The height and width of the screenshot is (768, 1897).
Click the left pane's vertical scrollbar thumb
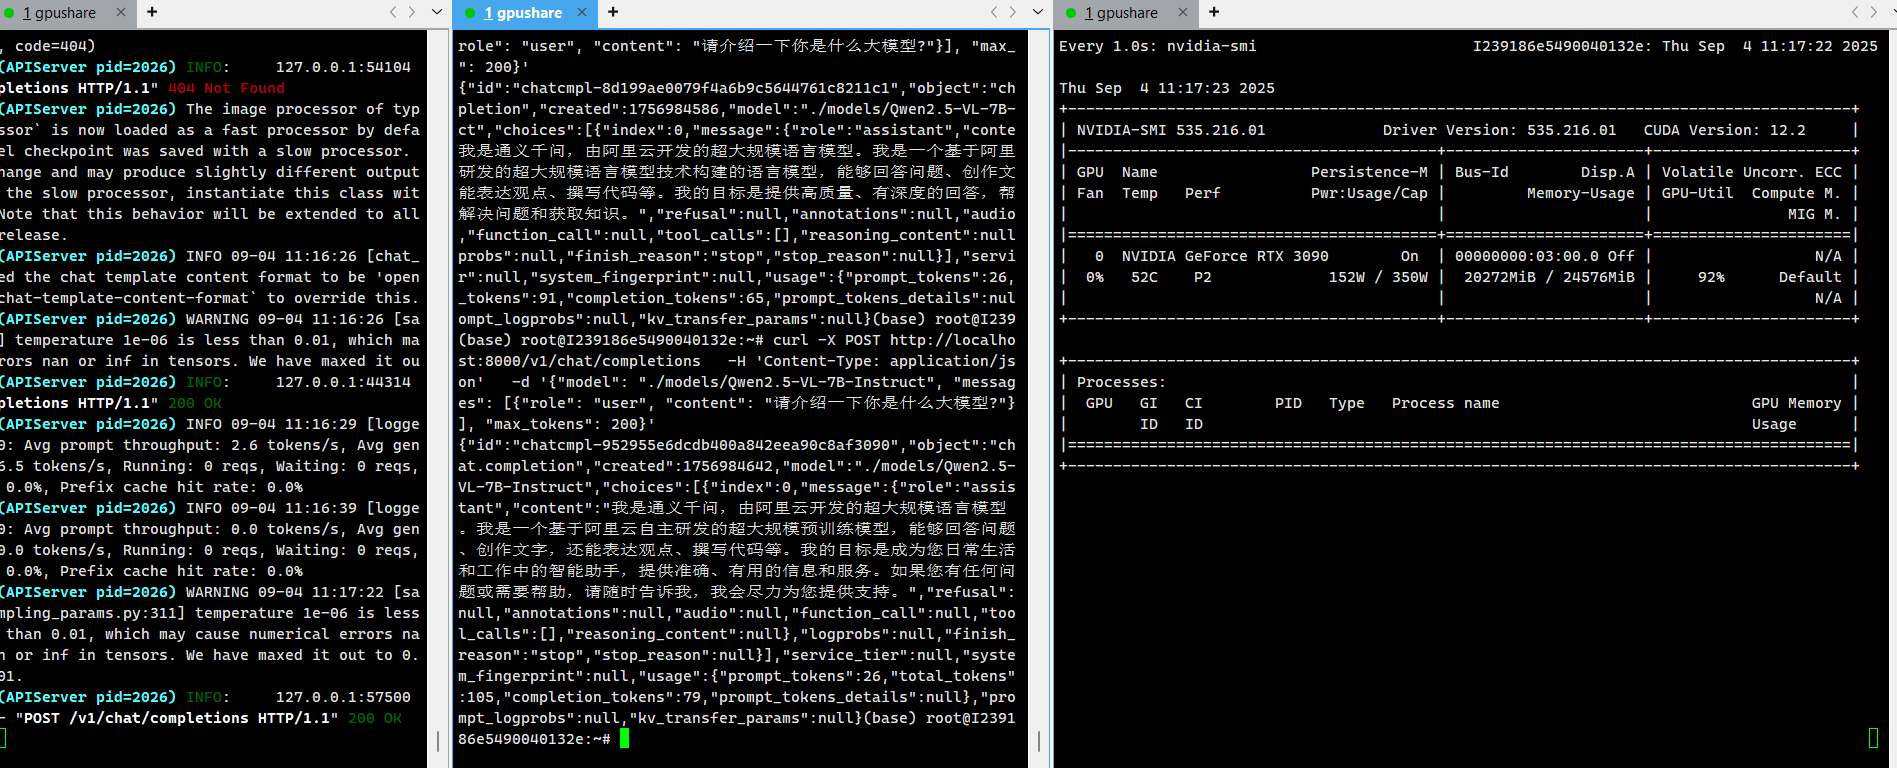pyautogui.click(x=438, y=741)
